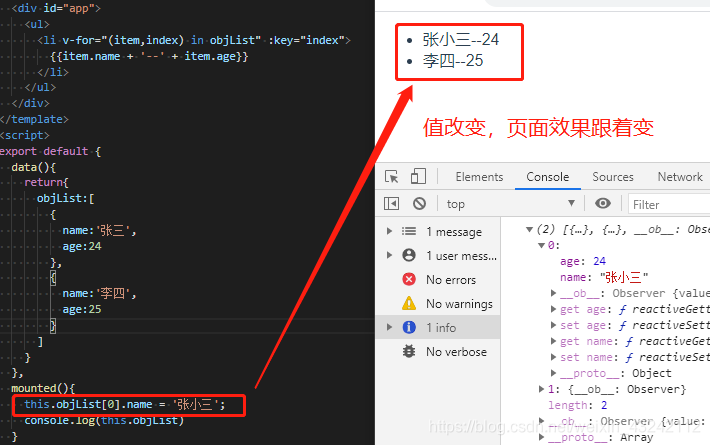Screen dimensions: 710x445
Task: Expand the 1 user messages arrow
Action: (389, 255)
